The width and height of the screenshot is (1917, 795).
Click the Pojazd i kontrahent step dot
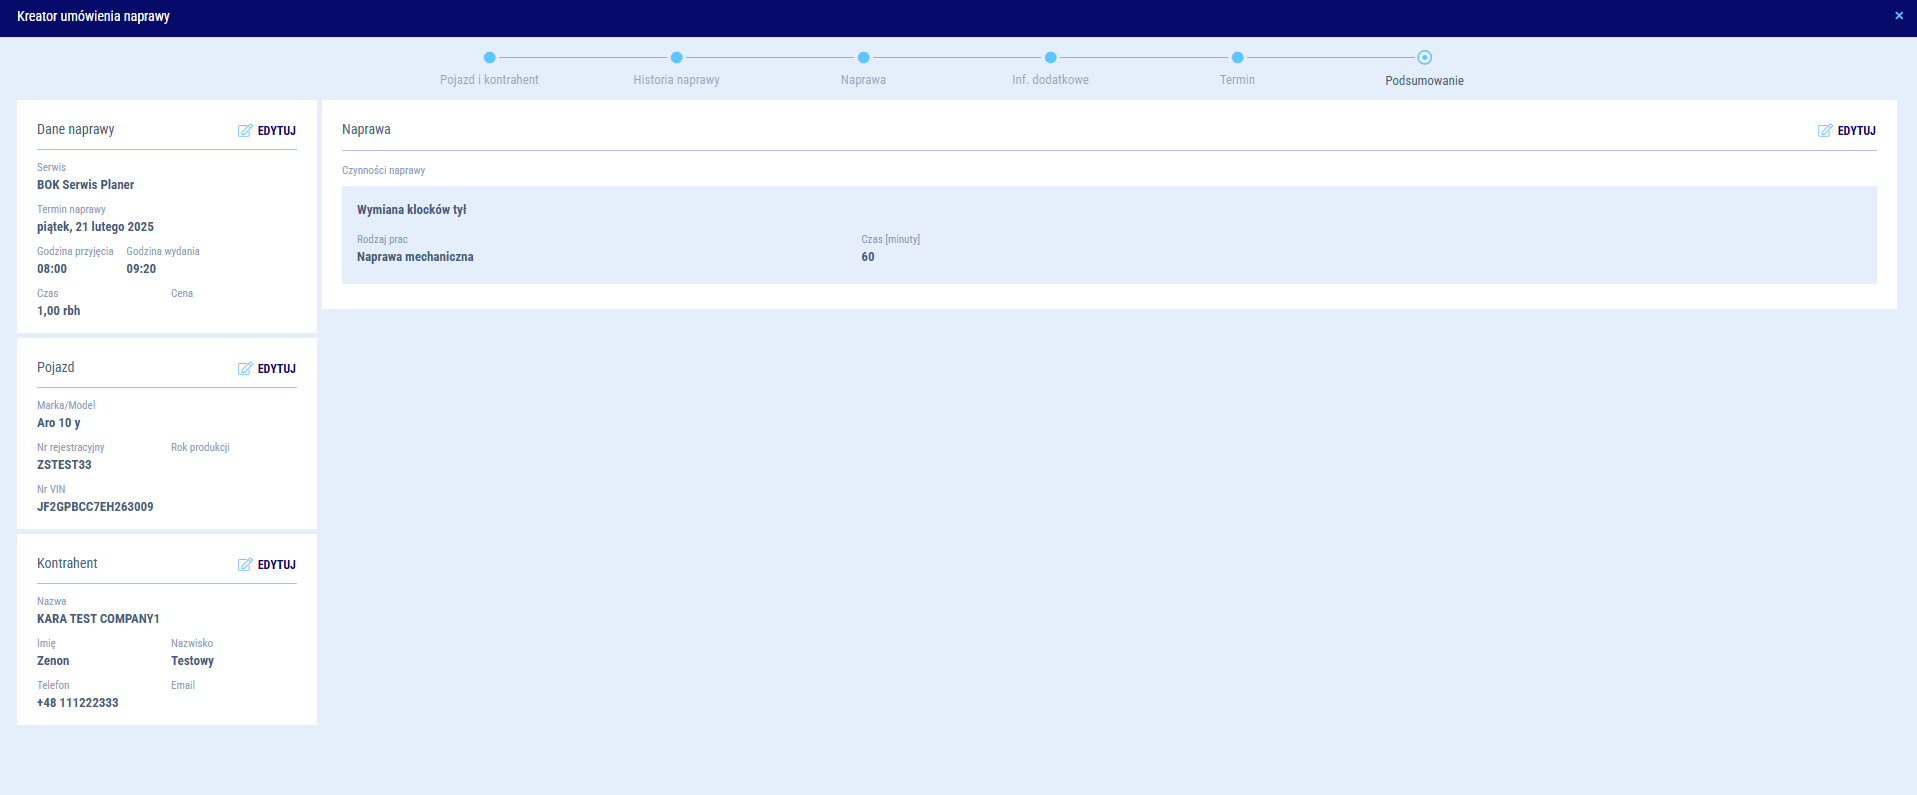(x=489, y=58)
